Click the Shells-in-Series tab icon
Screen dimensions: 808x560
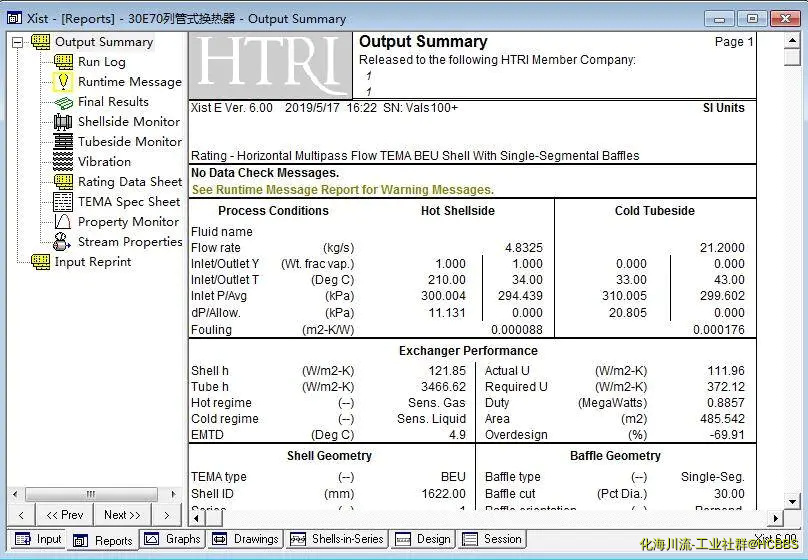coord(298,539)
